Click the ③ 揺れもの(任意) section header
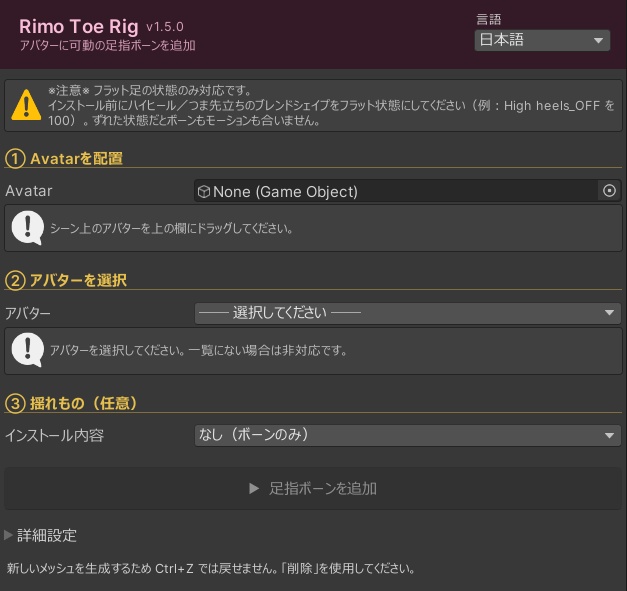This screenshot has height=591, width=627. pos(71,403)
